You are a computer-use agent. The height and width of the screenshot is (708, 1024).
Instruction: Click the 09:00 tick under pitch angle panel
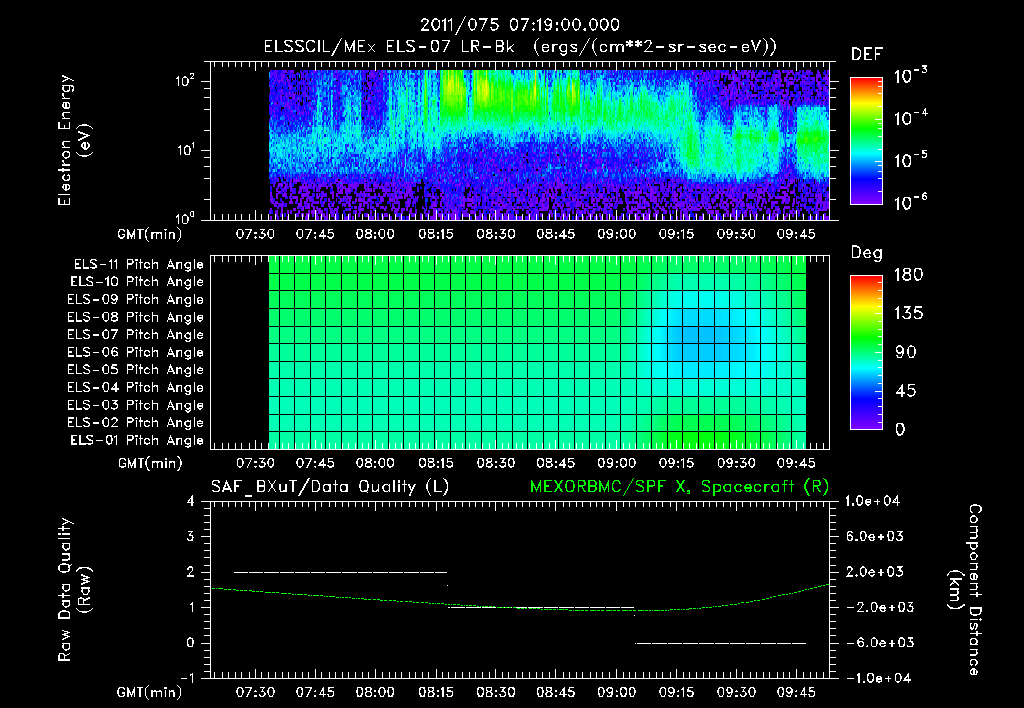(616, 463)
